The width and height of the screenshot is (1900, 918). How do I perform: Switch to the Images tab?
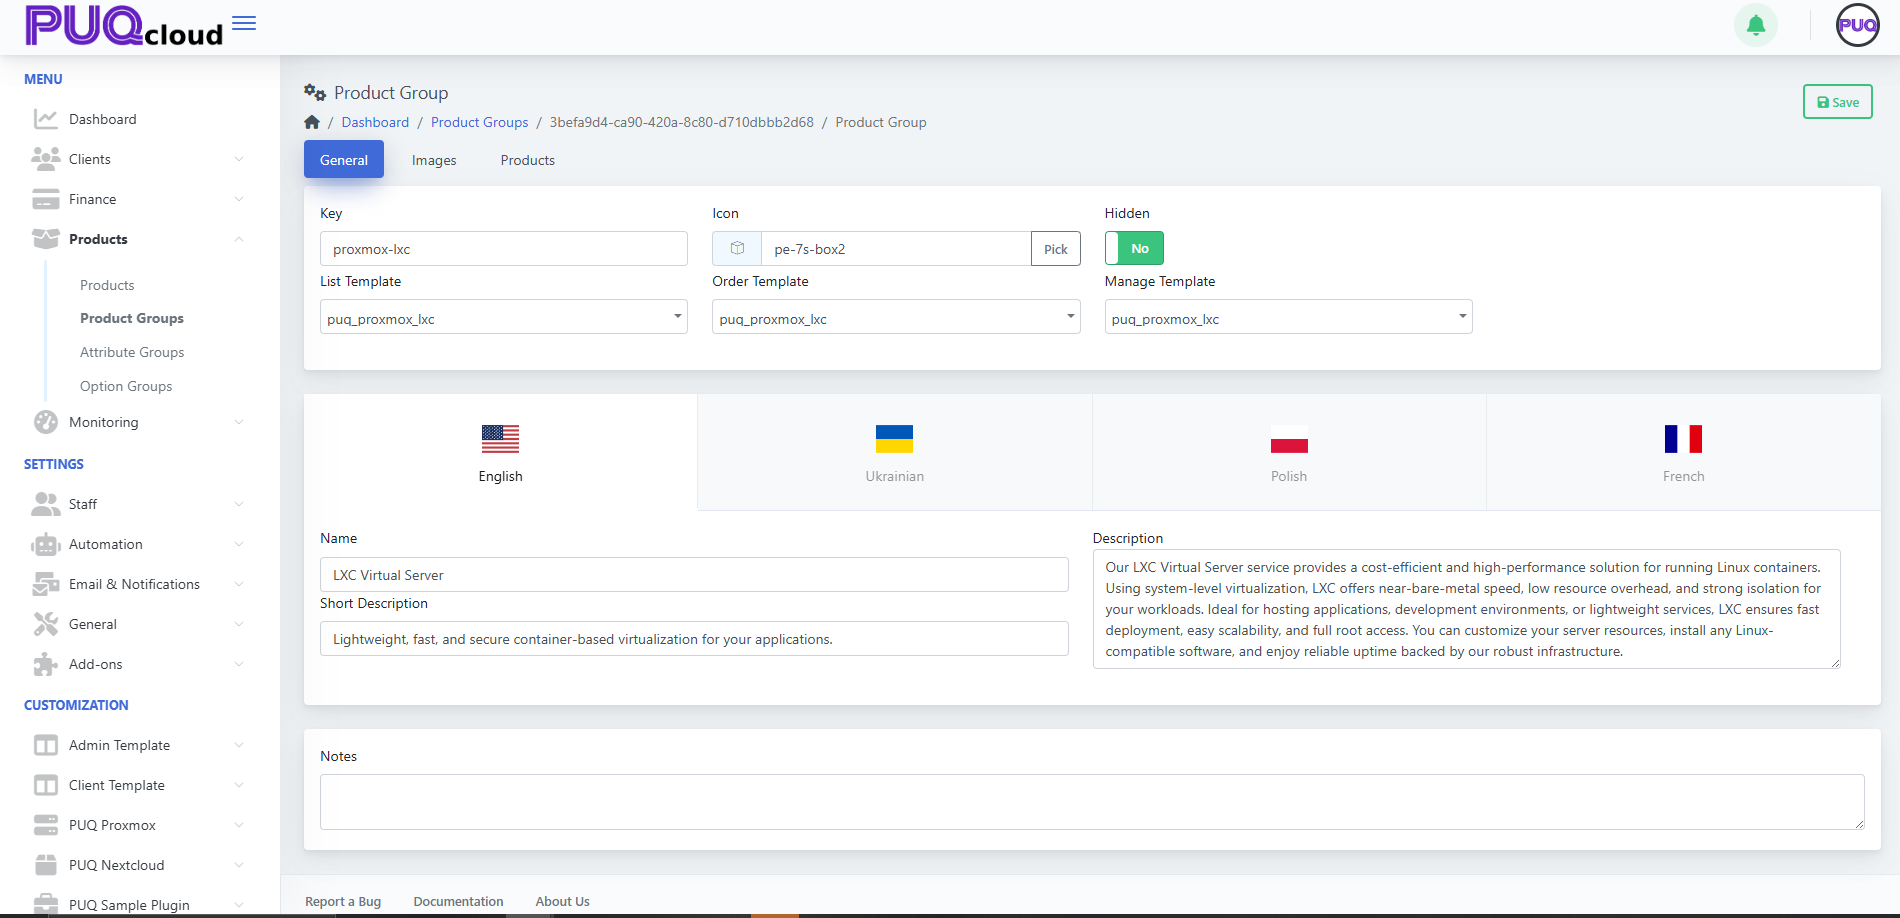pos(434,160)
